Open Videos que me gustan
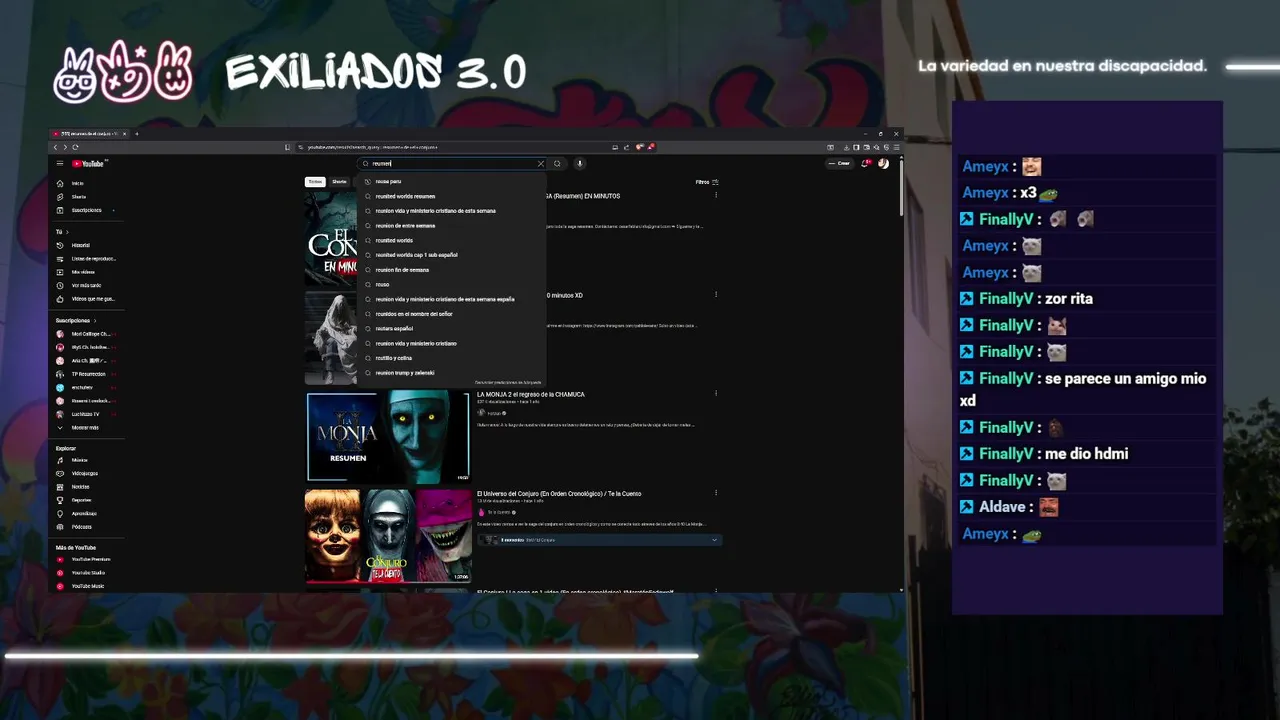The height and width of the screenshot is (720, 1280). 85,299
